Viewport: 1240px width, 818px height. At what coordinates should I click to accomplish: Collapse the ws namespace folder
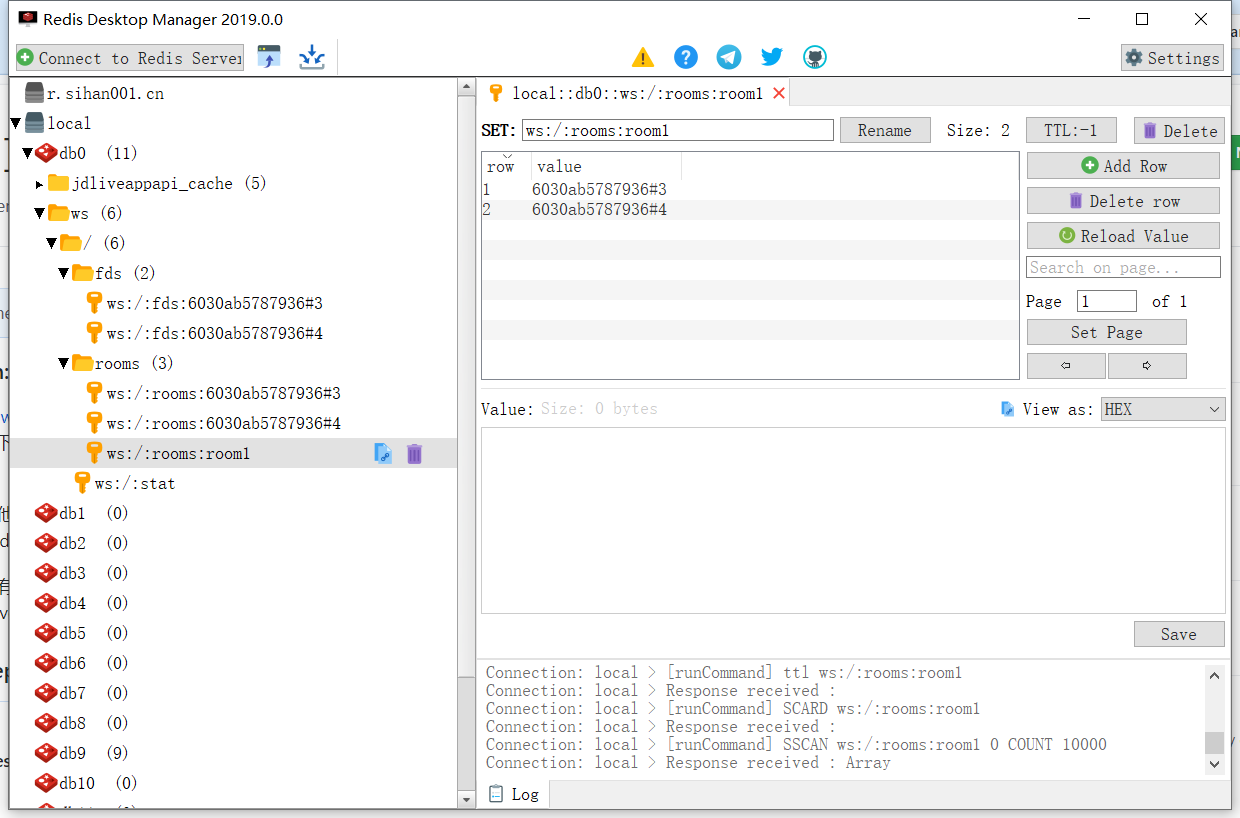point(40,214)
